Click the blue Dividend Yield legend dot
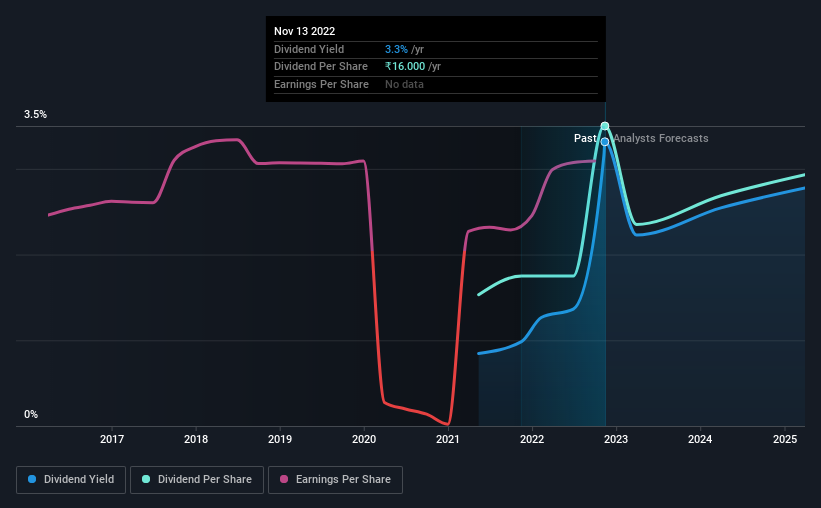 [x=32, y=479]
